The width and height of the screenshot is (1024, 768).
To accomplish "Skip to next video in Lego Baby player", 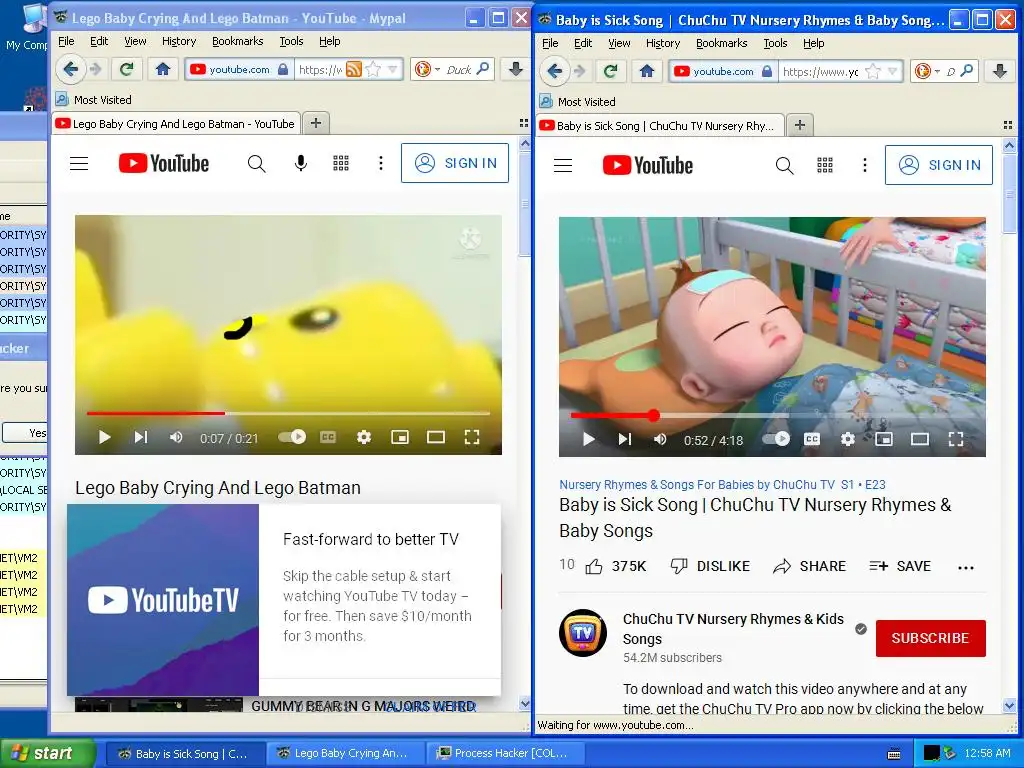I will coord(140,437).
